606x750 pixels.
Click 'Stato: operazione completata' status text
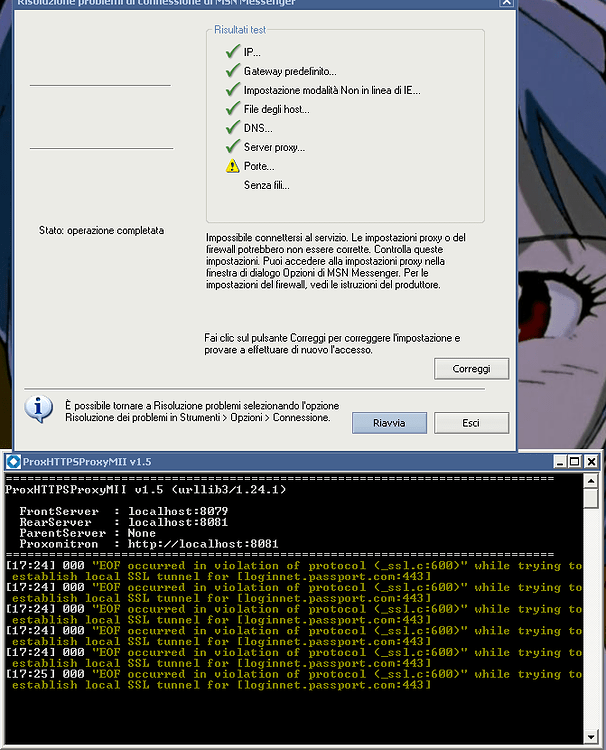coord(101,231)
